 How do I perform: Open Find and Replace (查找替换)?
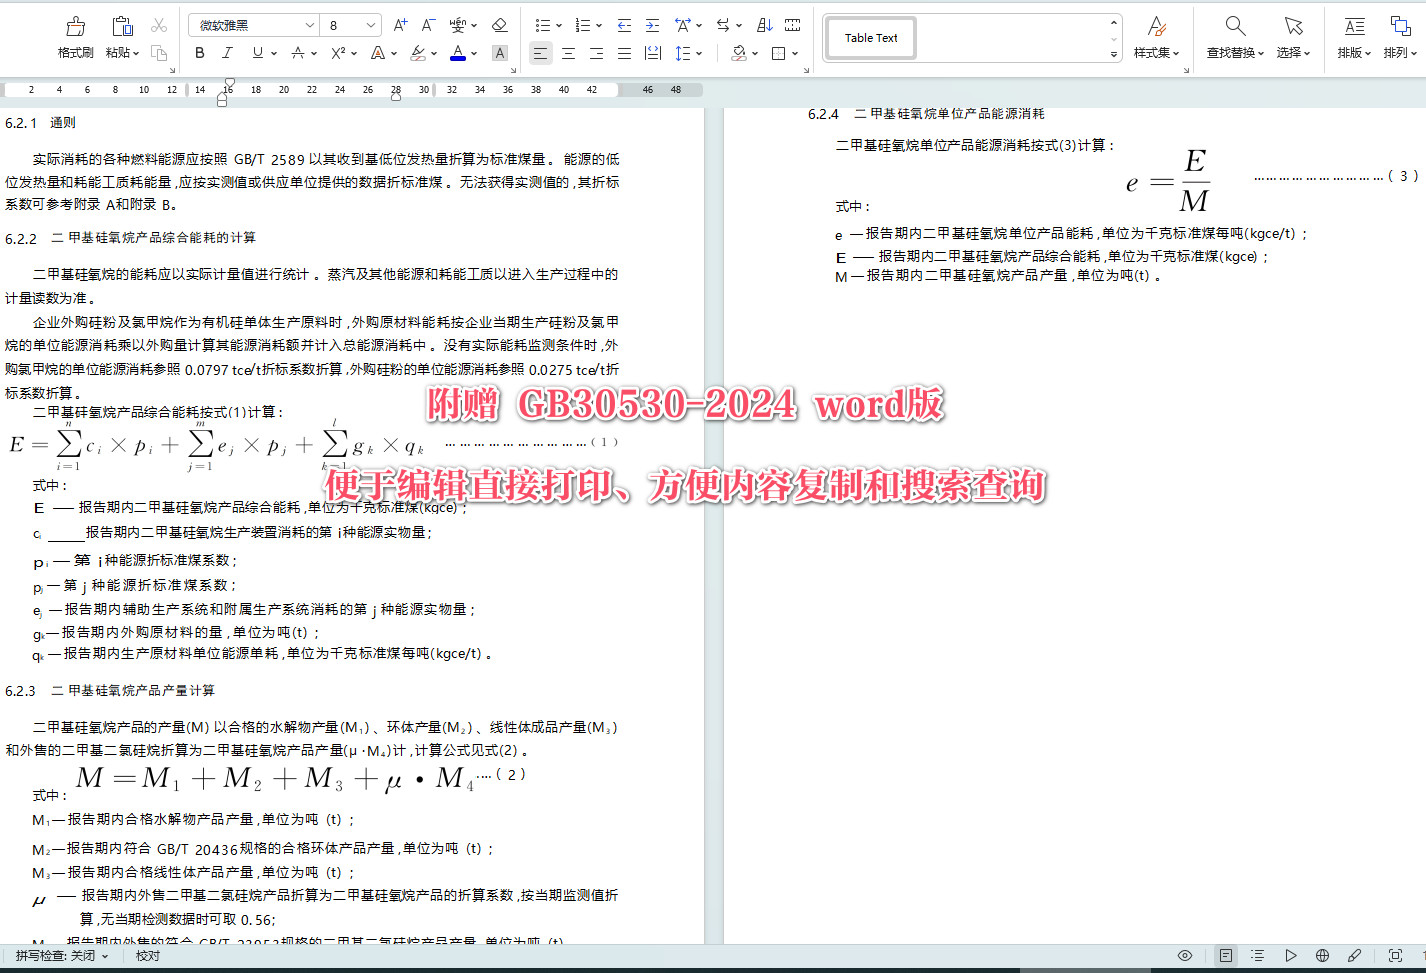(1233, 38)
